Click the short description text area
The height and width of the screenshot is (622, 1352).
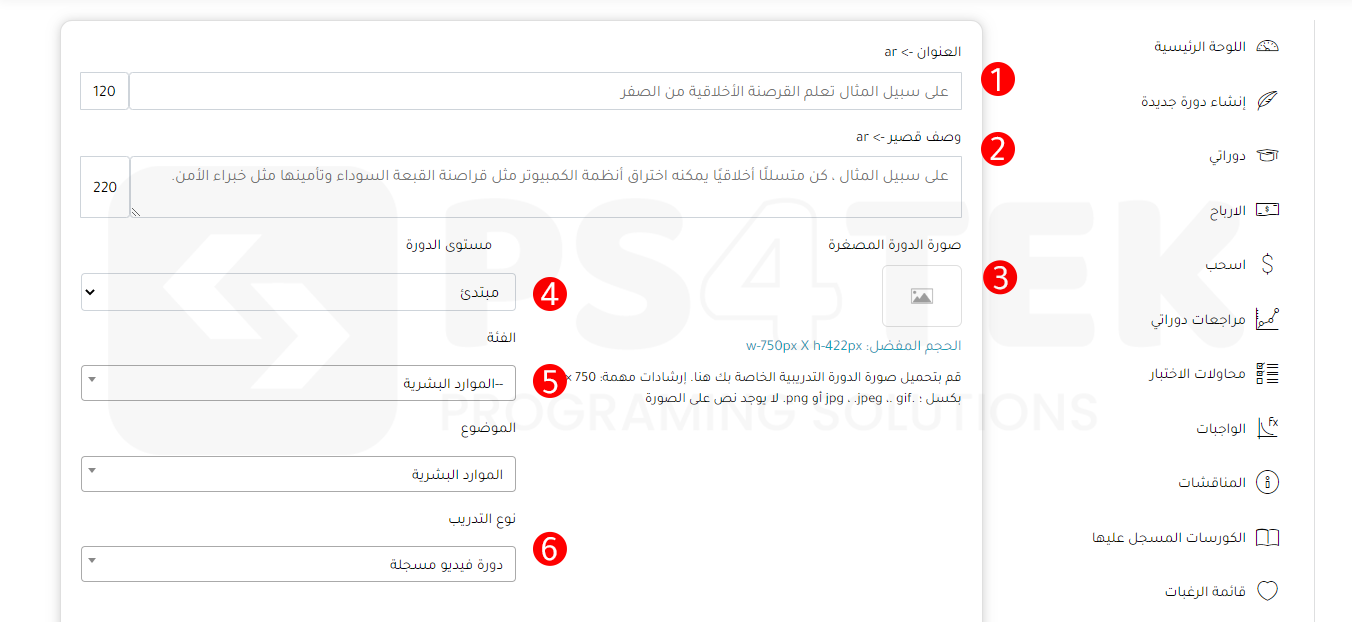click(545, 187)
